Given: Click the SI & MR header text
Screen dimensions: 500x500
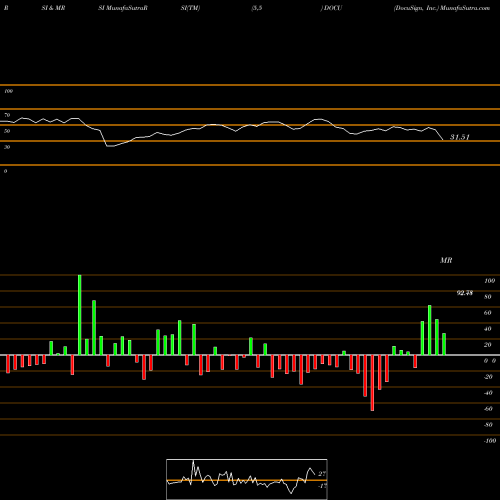Looking at the screenshot, I should pyautogui.click(x=53, y=8).
